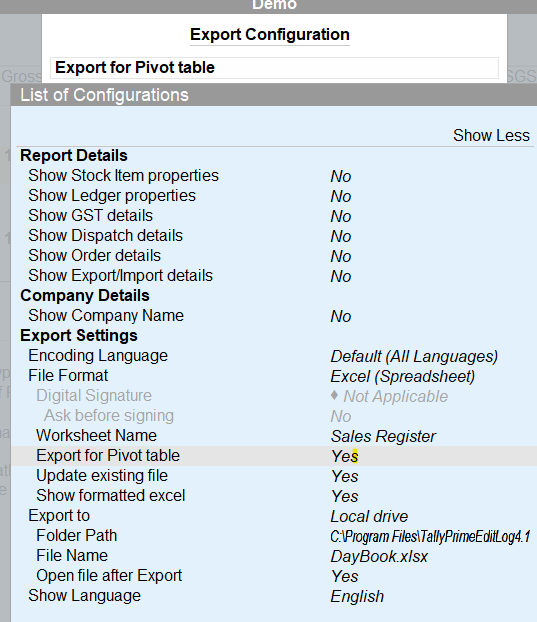This screenshot has height=622, width=537.
Task: Open File Format Excel (Spreadsheet) option
Action: tap(403, 376)
